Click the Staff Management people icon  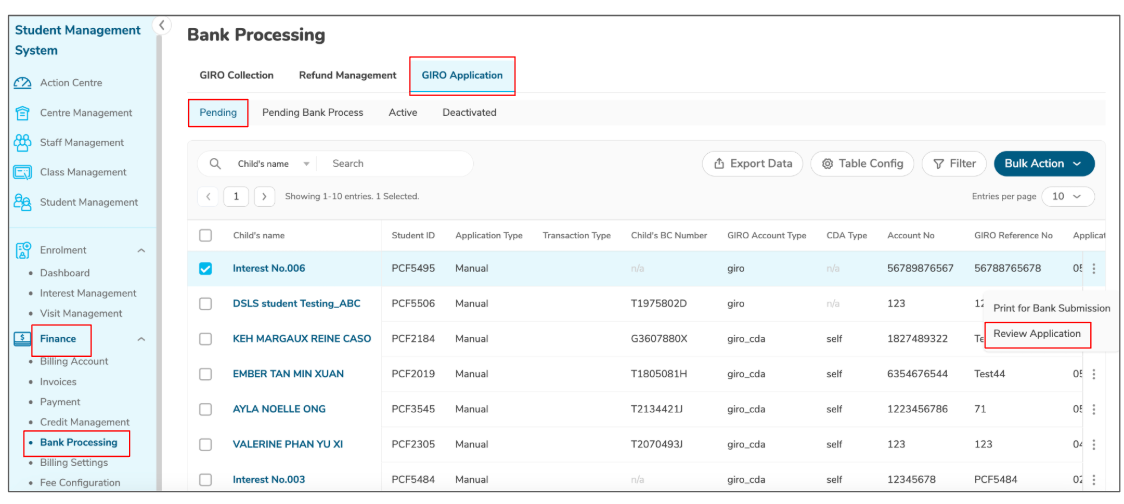tap(22, 143)
